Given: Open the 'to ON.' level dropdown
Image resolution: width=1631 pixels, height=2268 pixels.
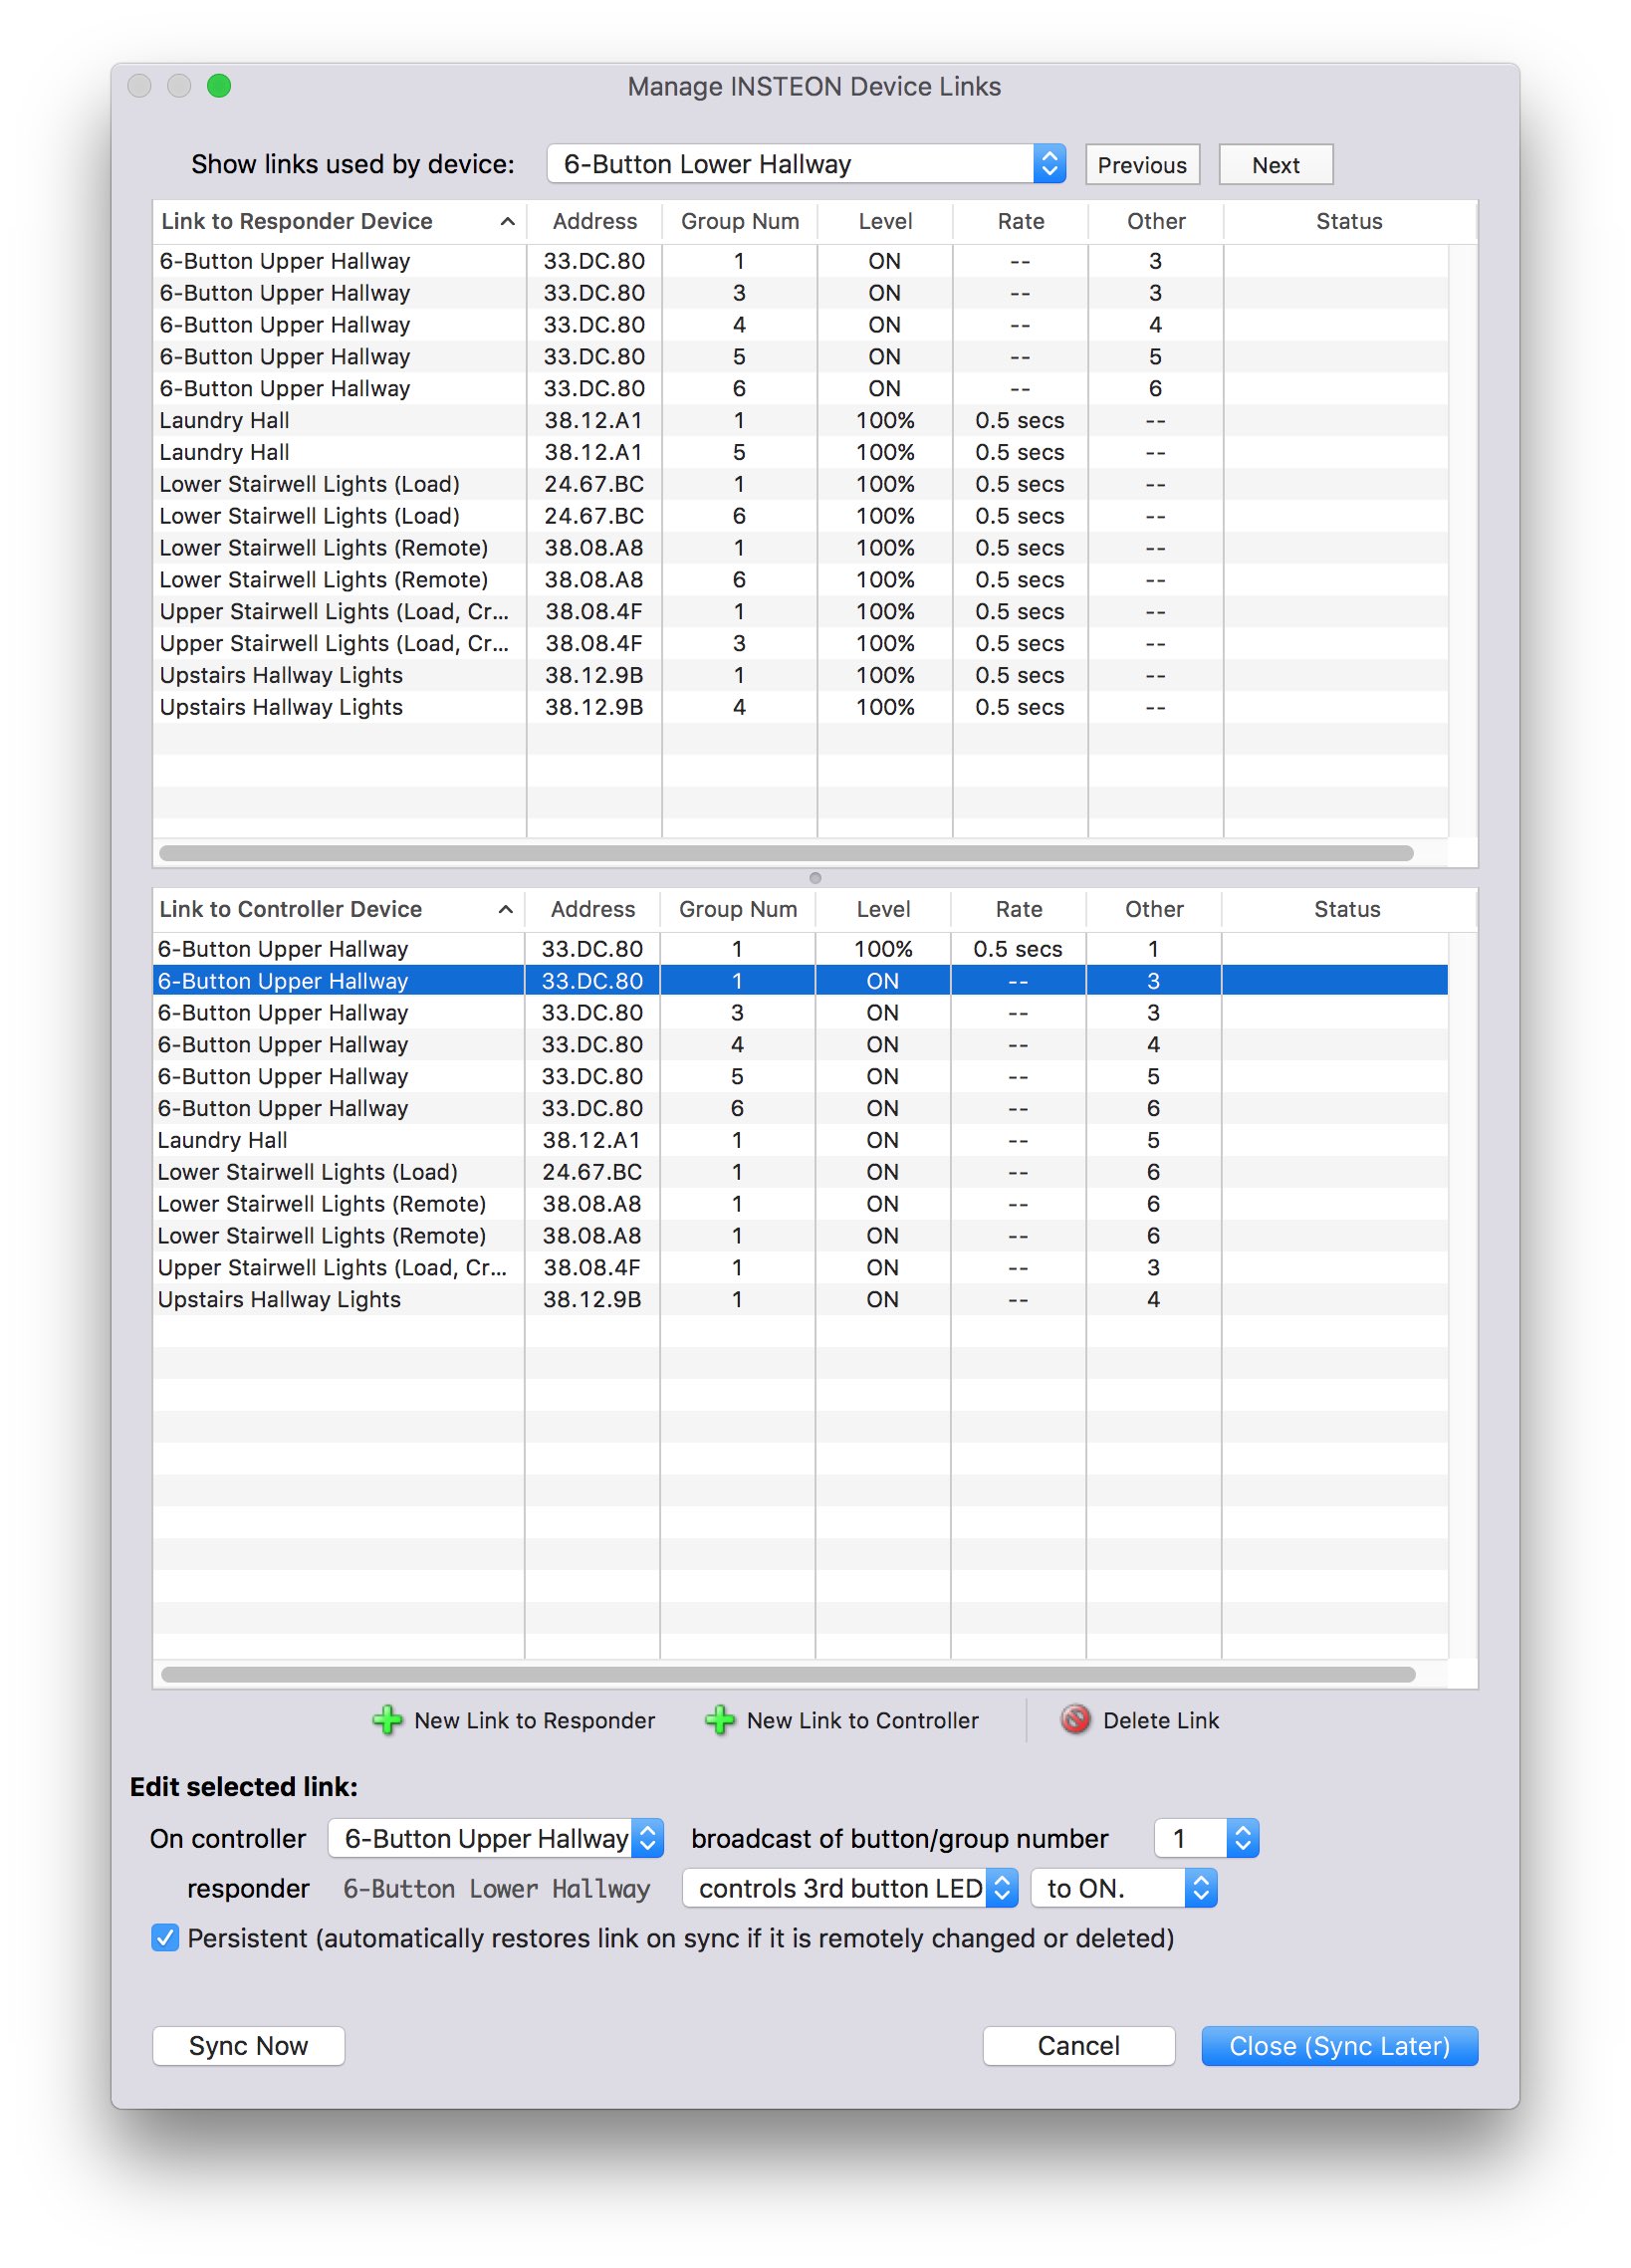Looking at the screenshot, I should pyautogui.click(x=1124, y=1888).
